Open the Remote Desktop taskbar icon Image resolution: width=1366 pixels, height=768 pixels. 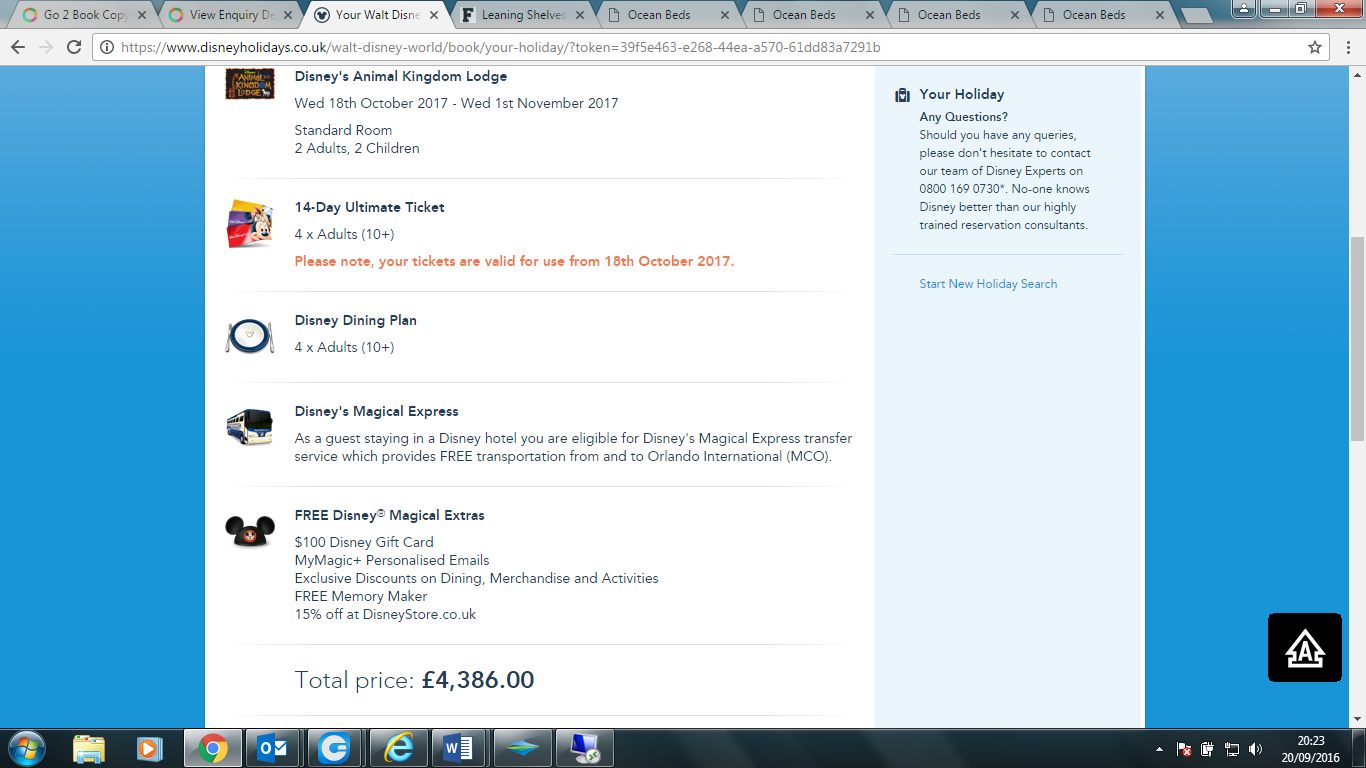(x=583, y=748)
